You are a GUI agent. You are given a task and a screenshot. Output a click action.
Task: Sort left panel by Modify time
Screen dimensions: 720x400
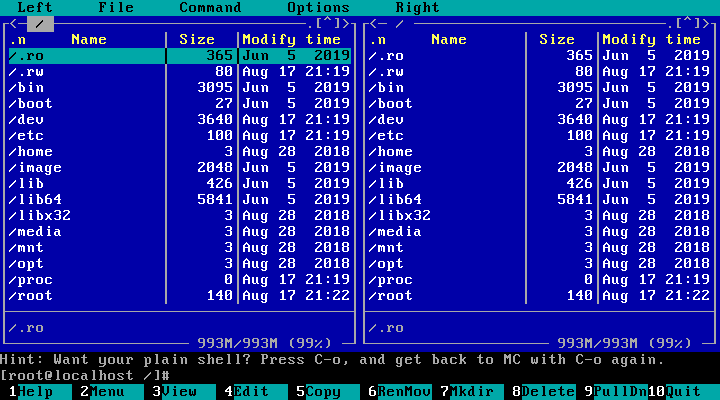[x=292, y=39]
